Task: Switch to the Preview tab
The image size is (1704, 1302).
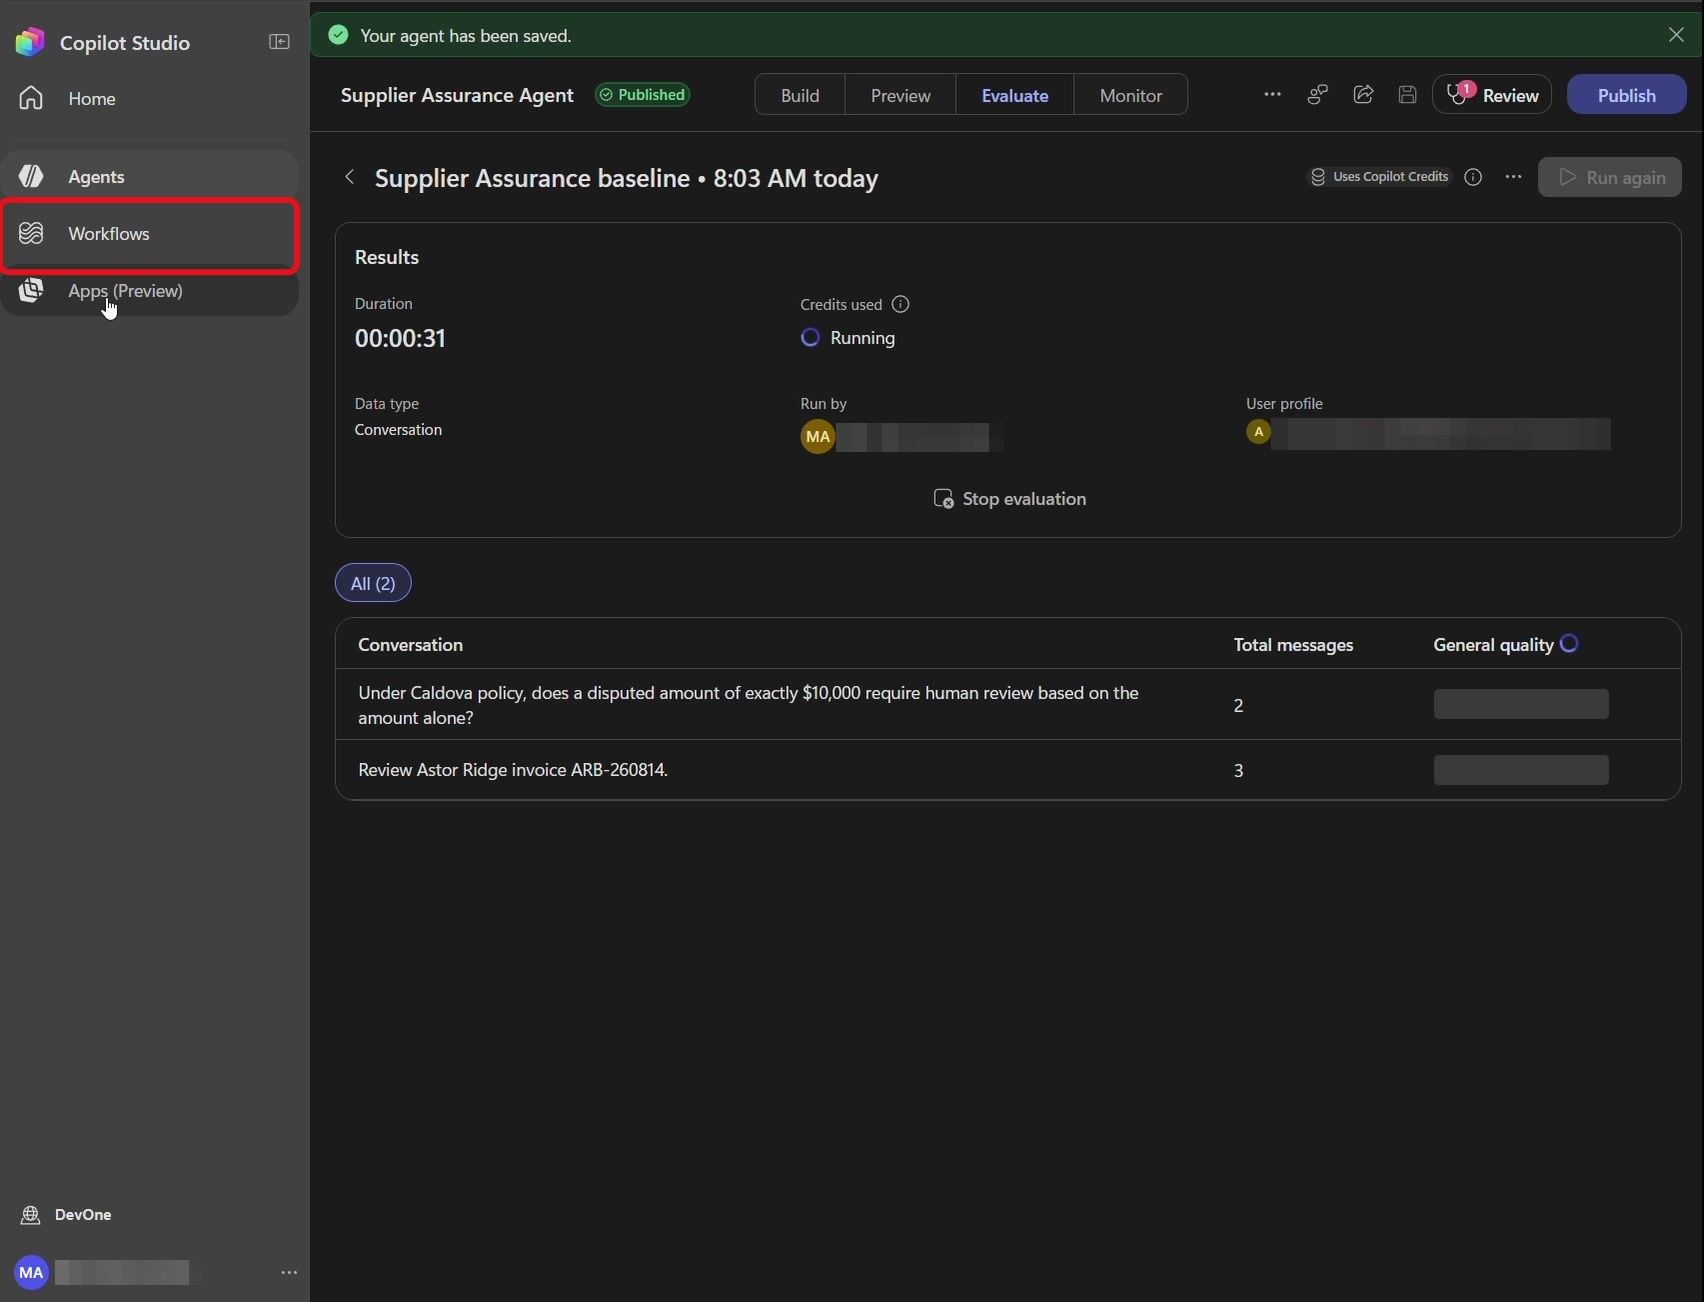Action: [900, 95]
